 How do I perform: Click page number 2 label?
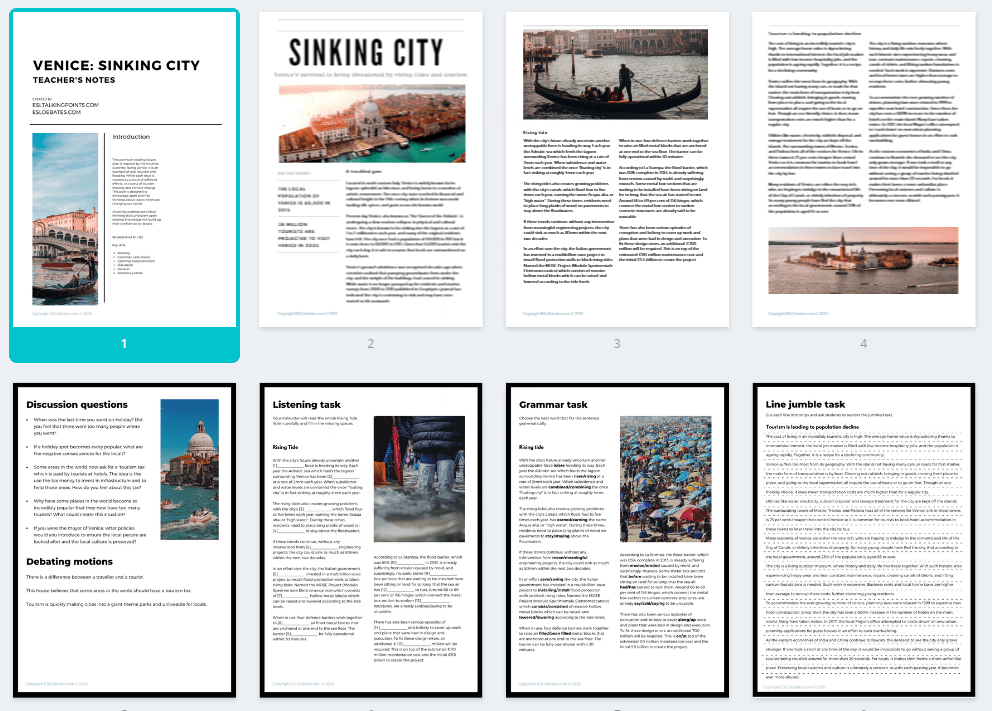click(x=371, y=343)
